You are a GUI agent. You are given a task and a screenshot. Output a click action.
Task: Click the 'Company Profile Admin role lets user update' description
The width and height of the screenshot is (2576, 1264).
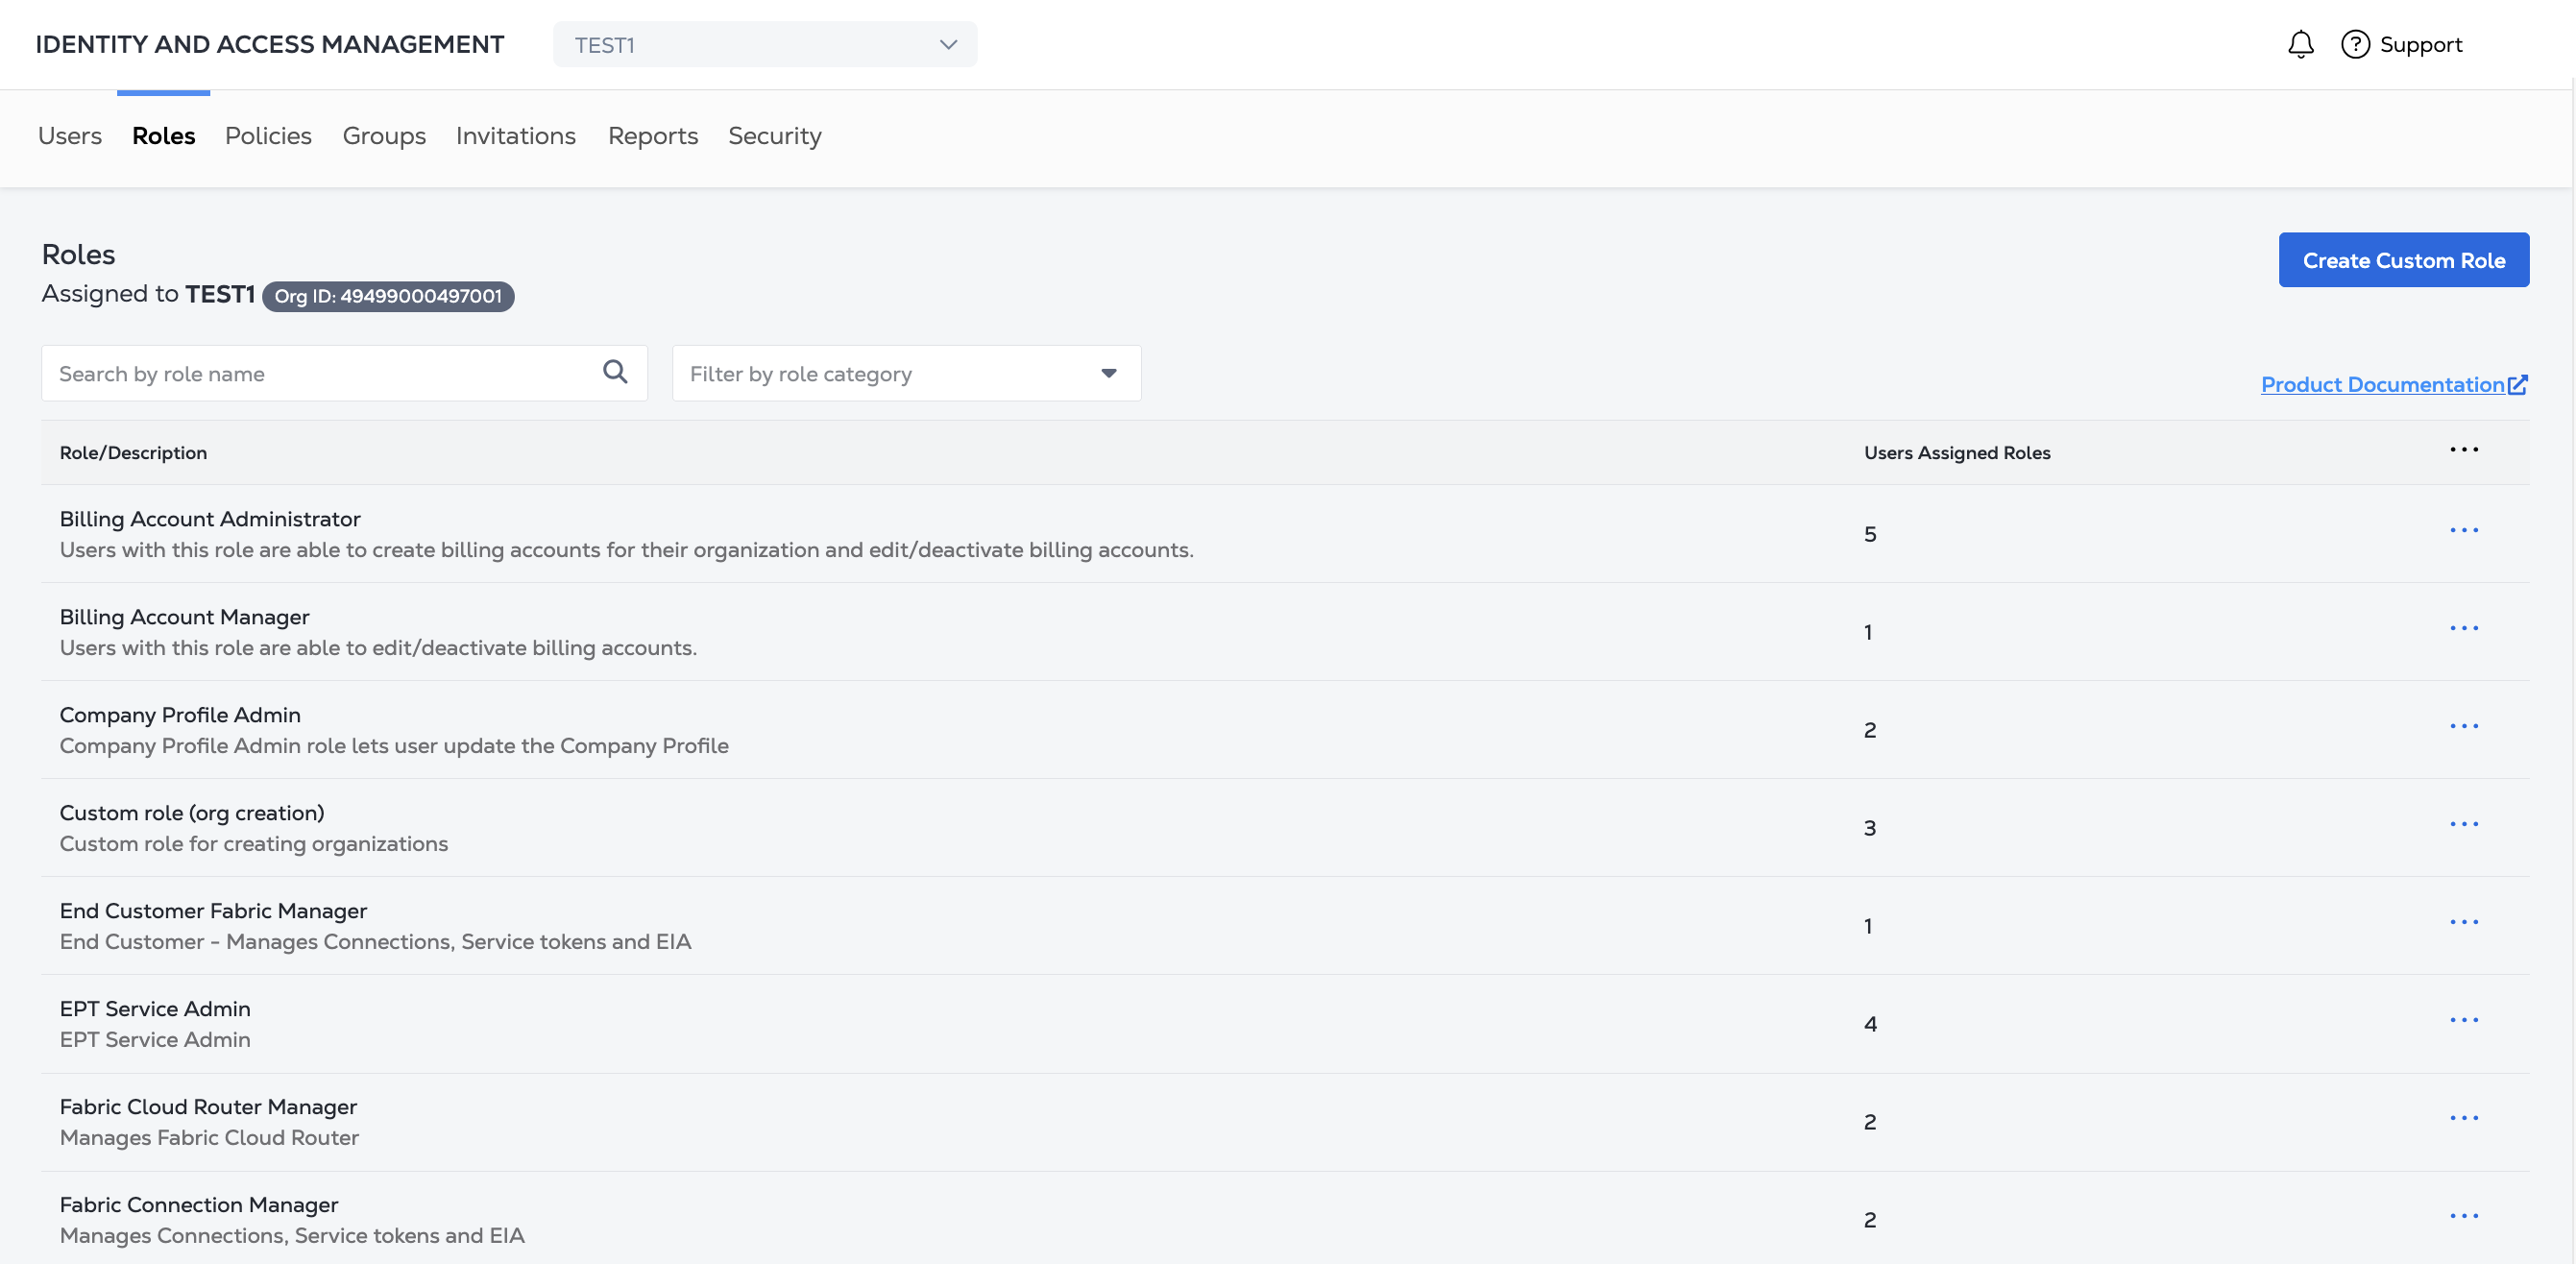[x=394, y=746]
